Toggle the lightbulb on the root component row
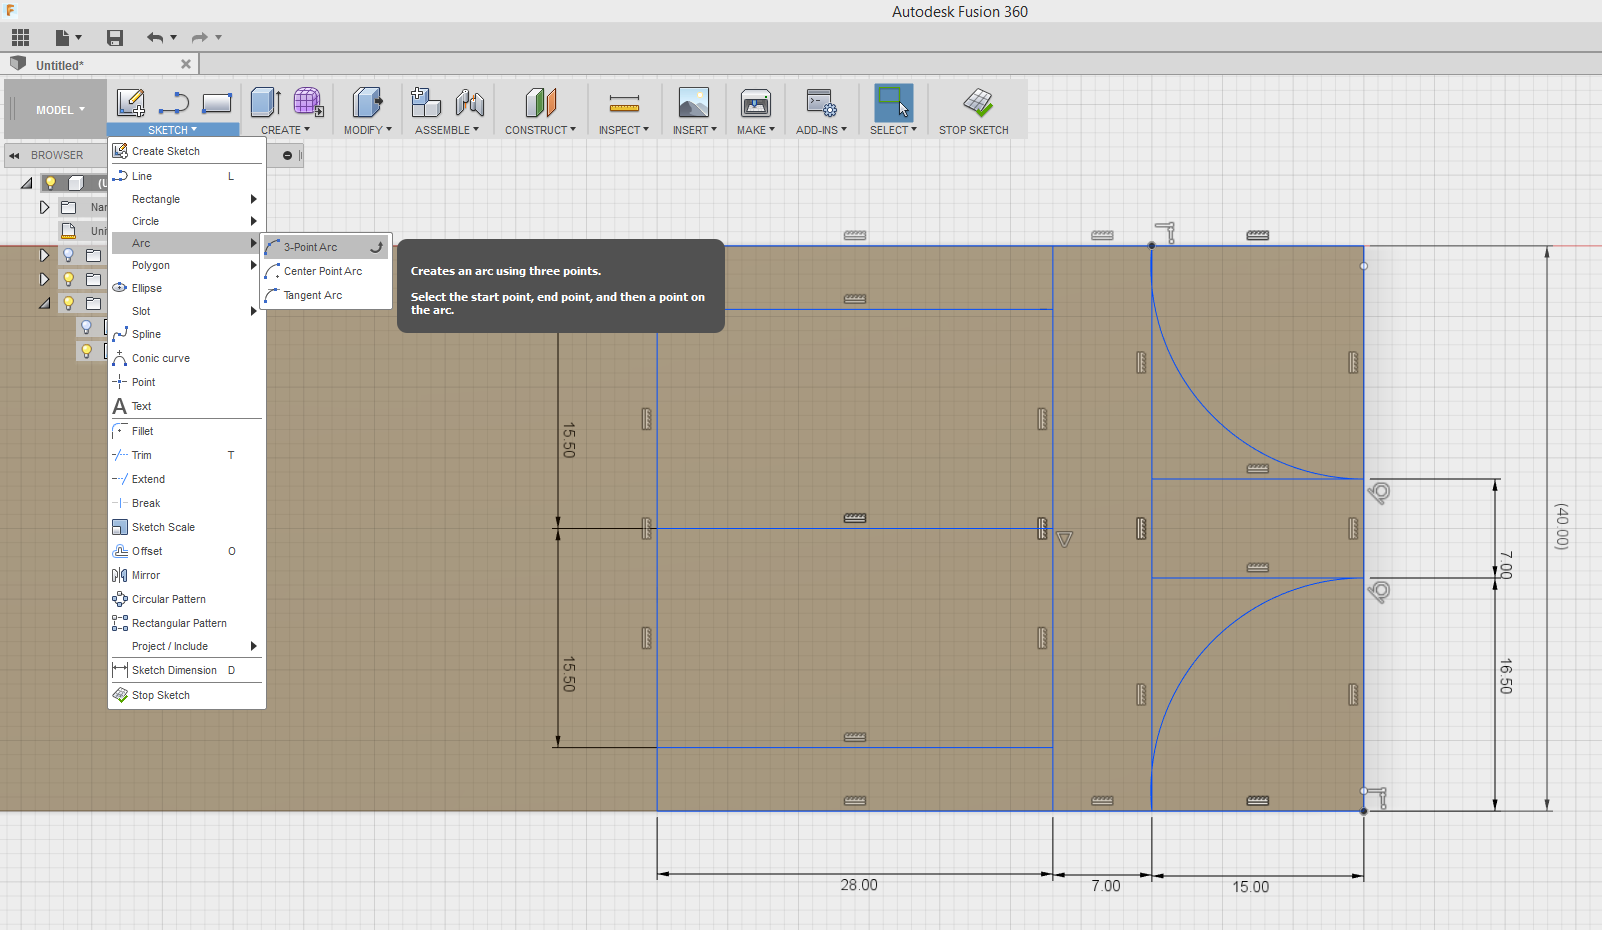The image size is (1602, 930). [50, 183]
